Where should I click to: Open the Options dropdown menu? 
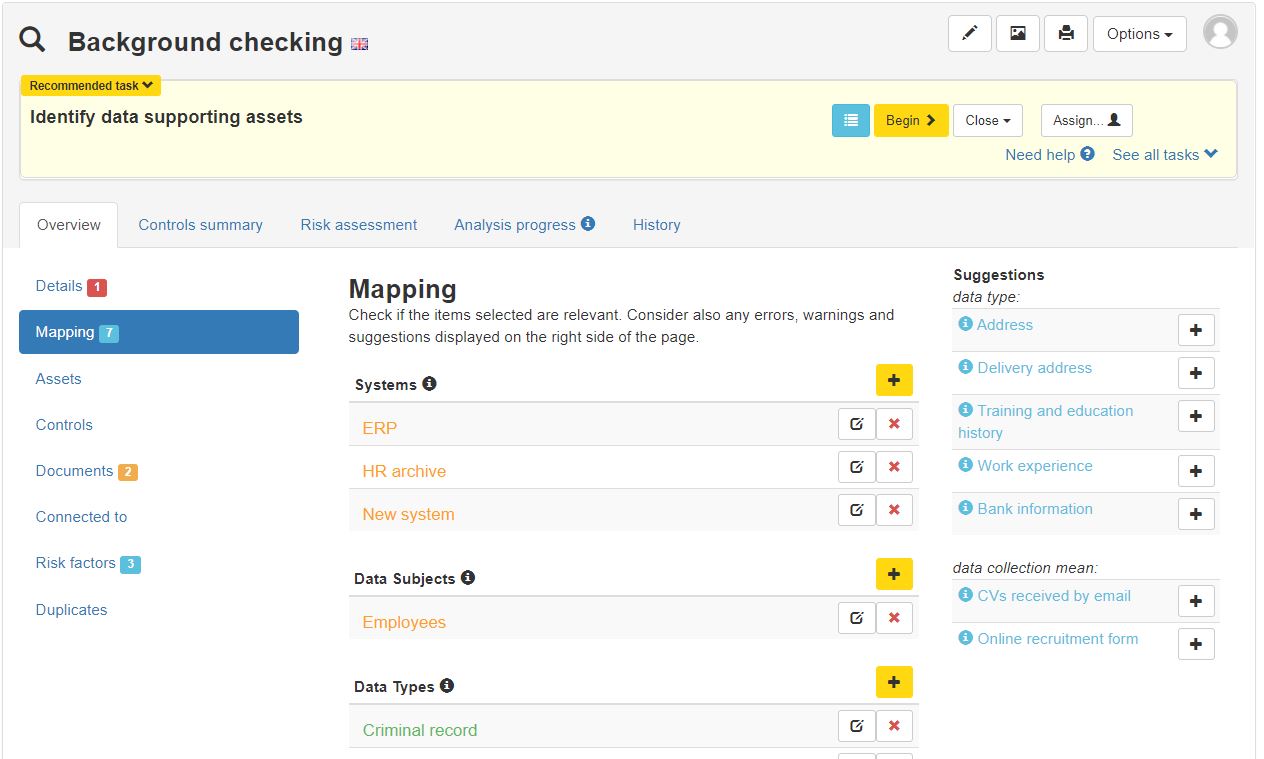[x=1139, y=34]
